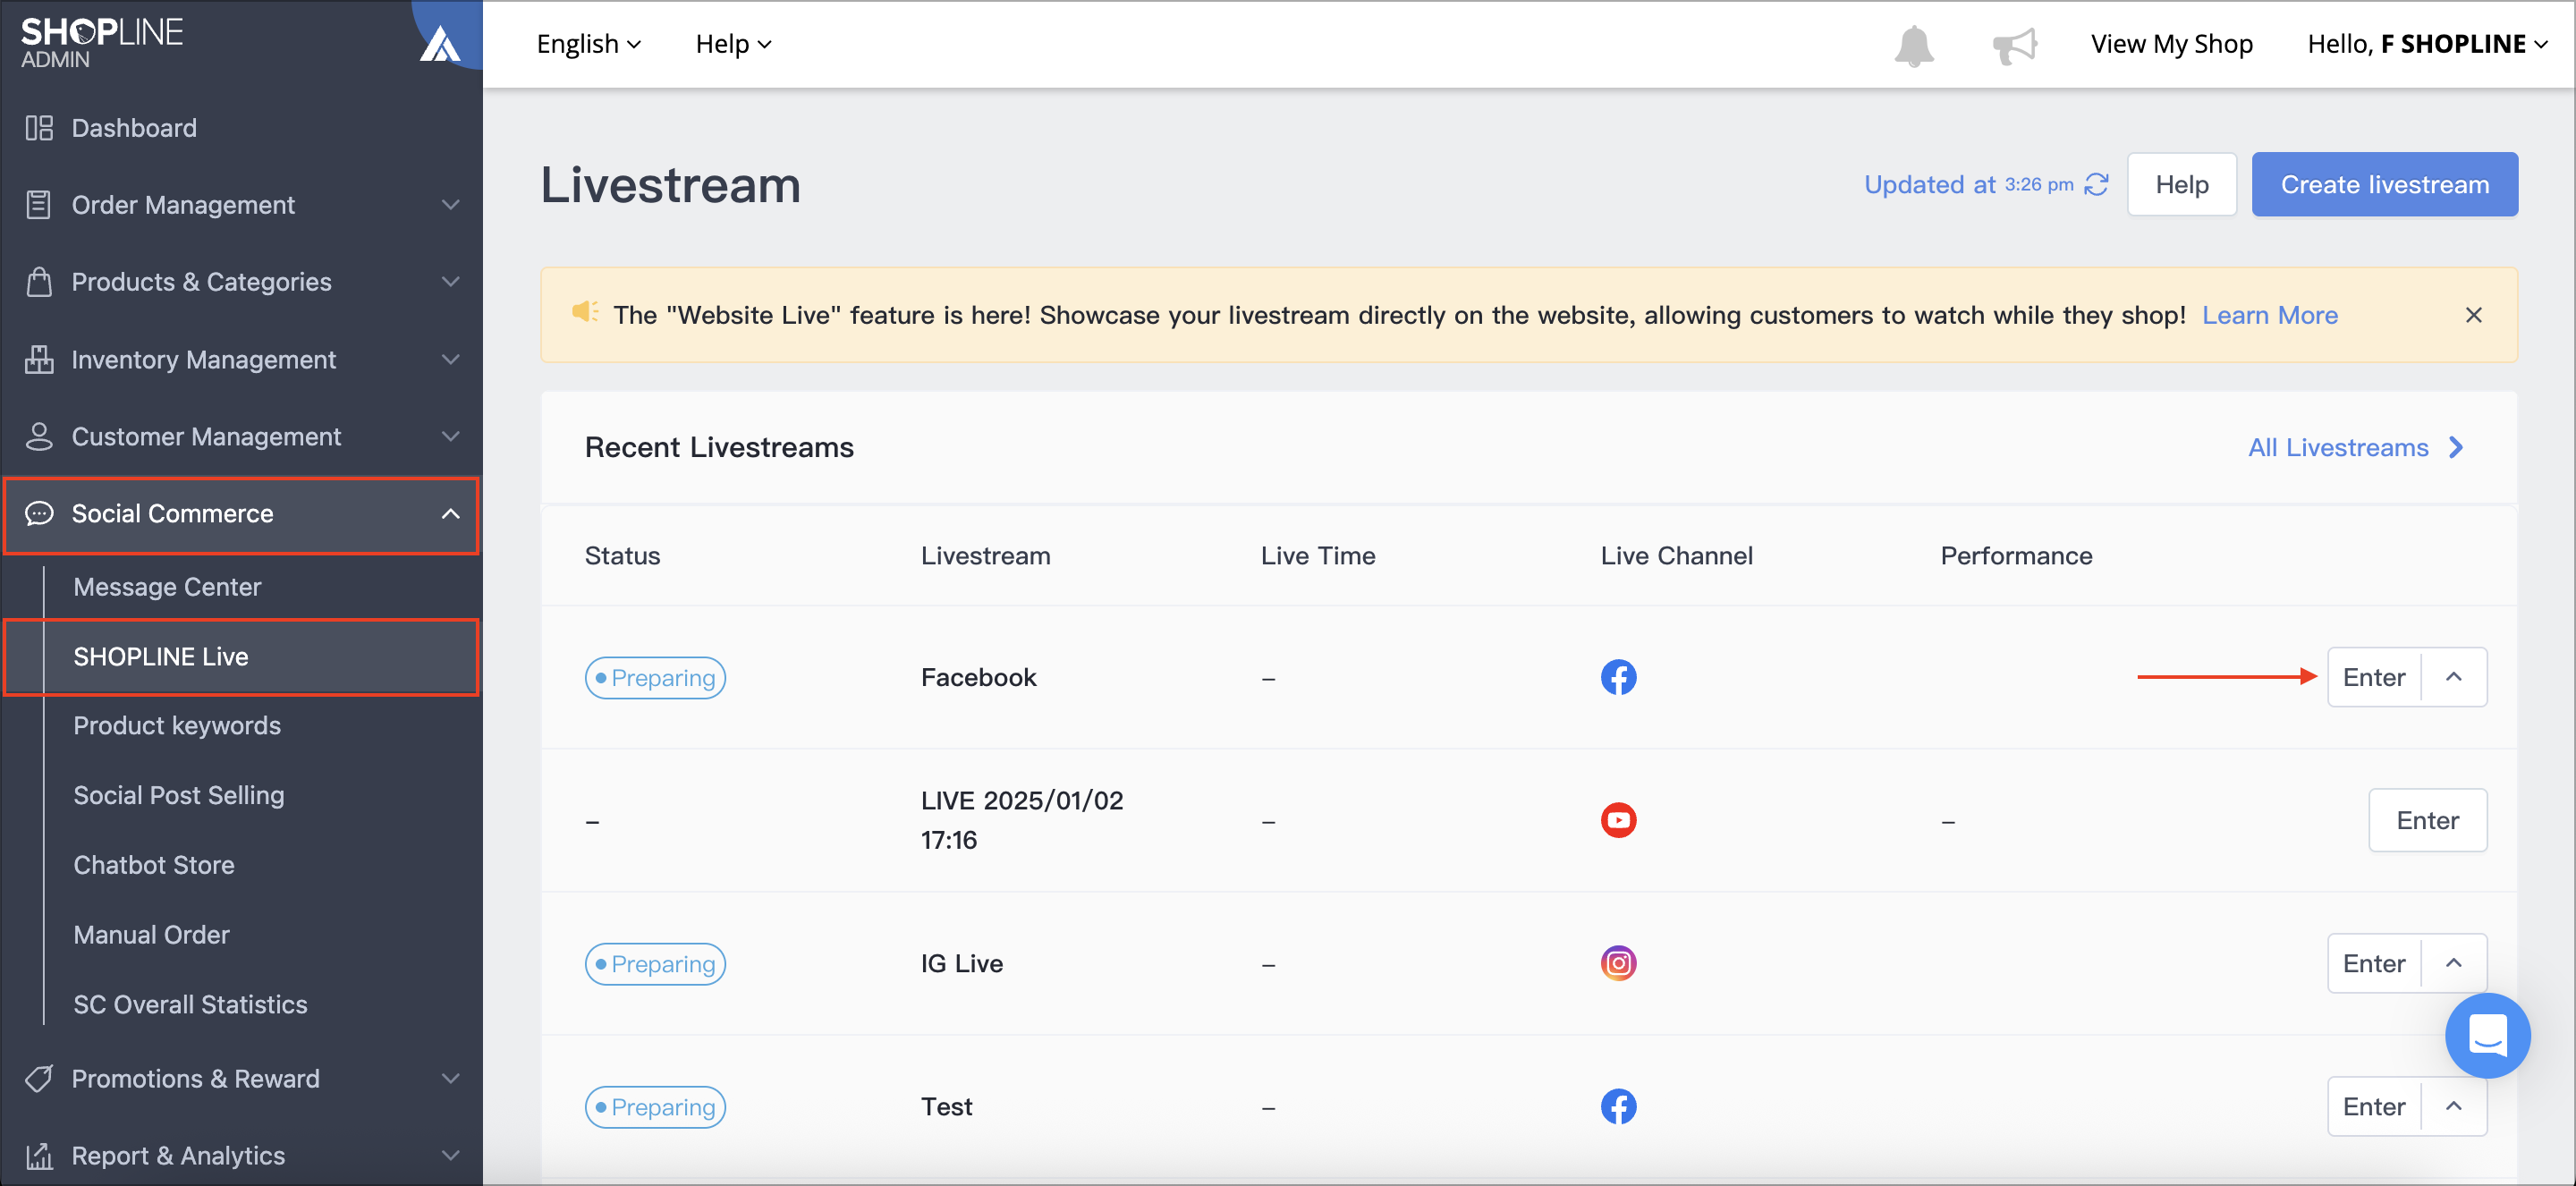Click the Updated at 3:26 pm text
The height and width of the screenshot is (1186, 2576).
[x=1968, y=184]
